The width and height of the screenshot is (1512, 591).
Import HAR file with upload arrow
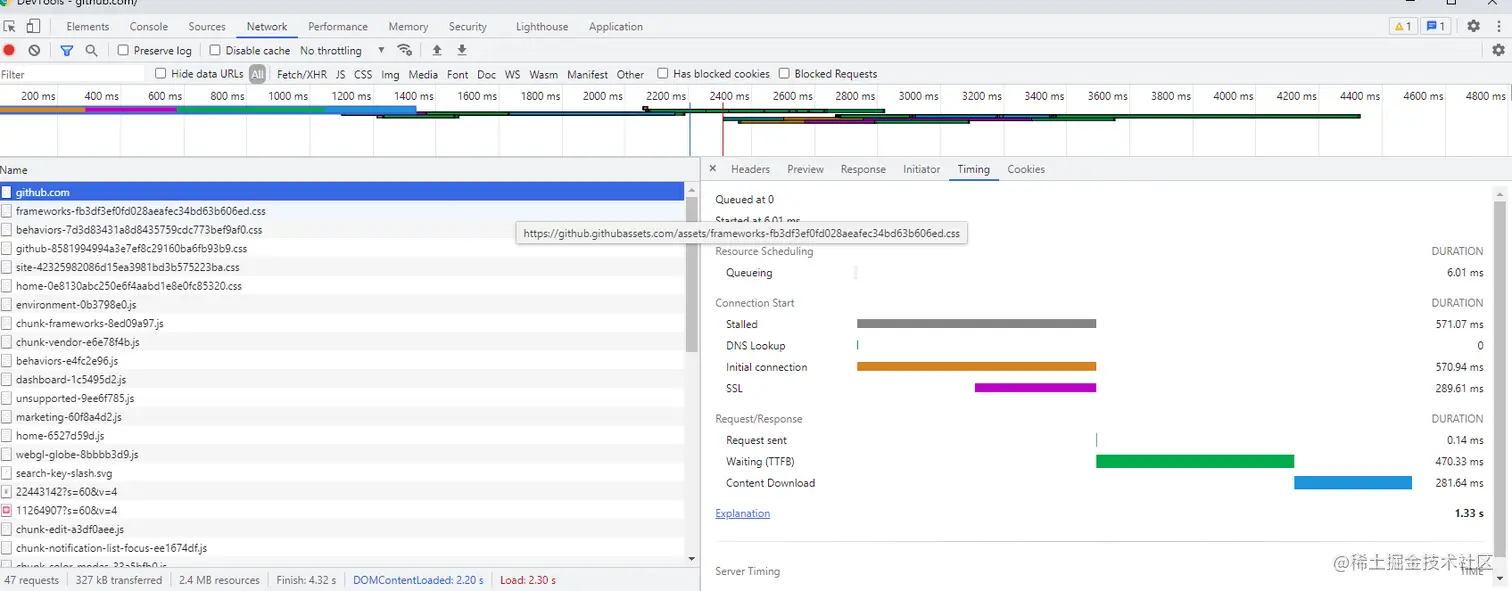[437, 50]
